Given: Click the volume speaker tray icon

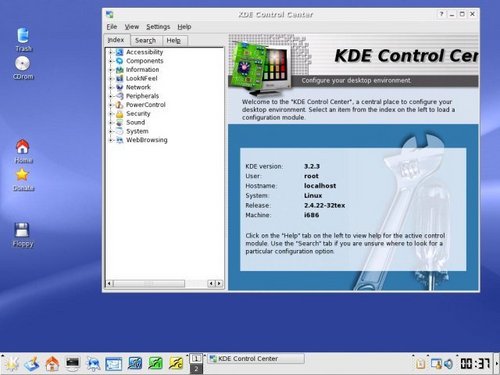Looking at the screenshot, I should coord(449,364).
